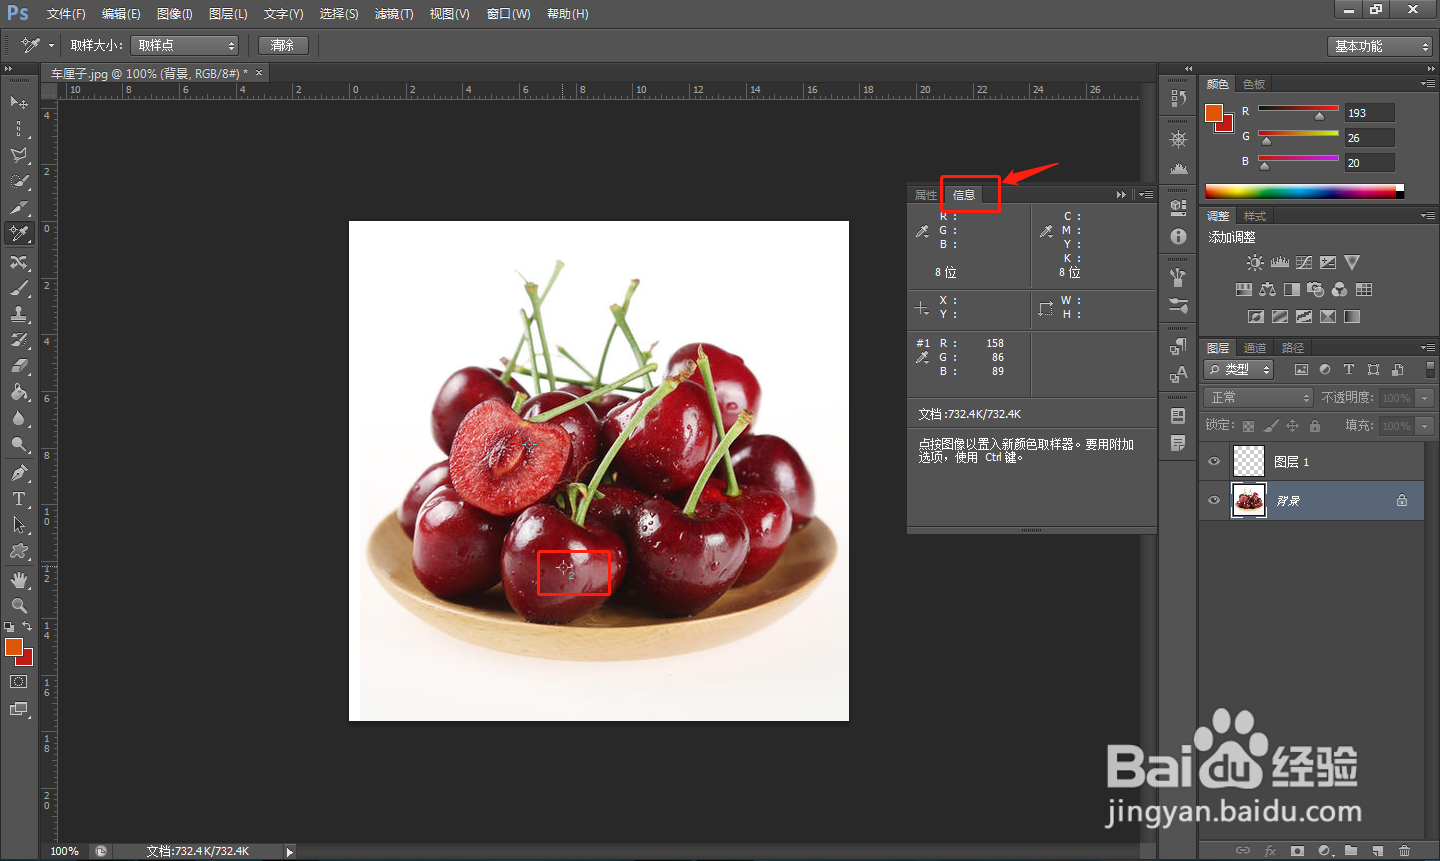1440x861 pixels.
Task: Add a Vibrance adjustment
Action: 1352,263
